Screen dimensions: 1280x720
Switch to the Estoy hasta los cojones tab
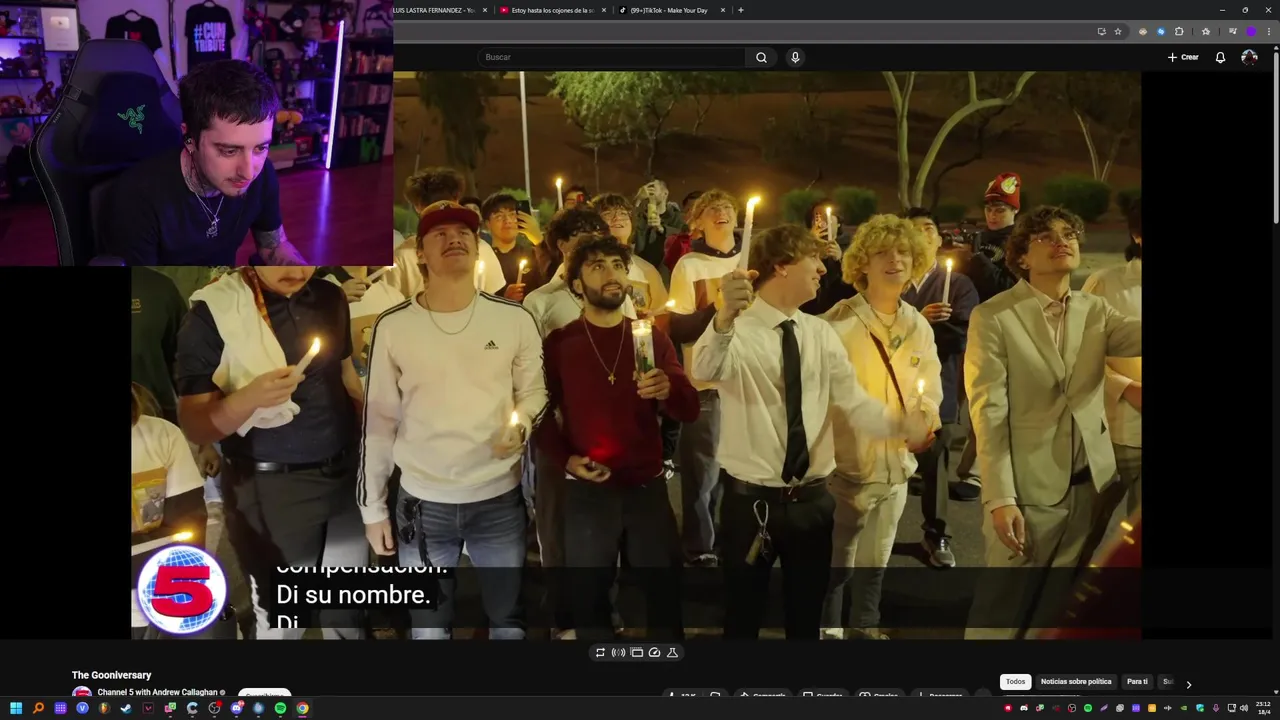[552, 10]
